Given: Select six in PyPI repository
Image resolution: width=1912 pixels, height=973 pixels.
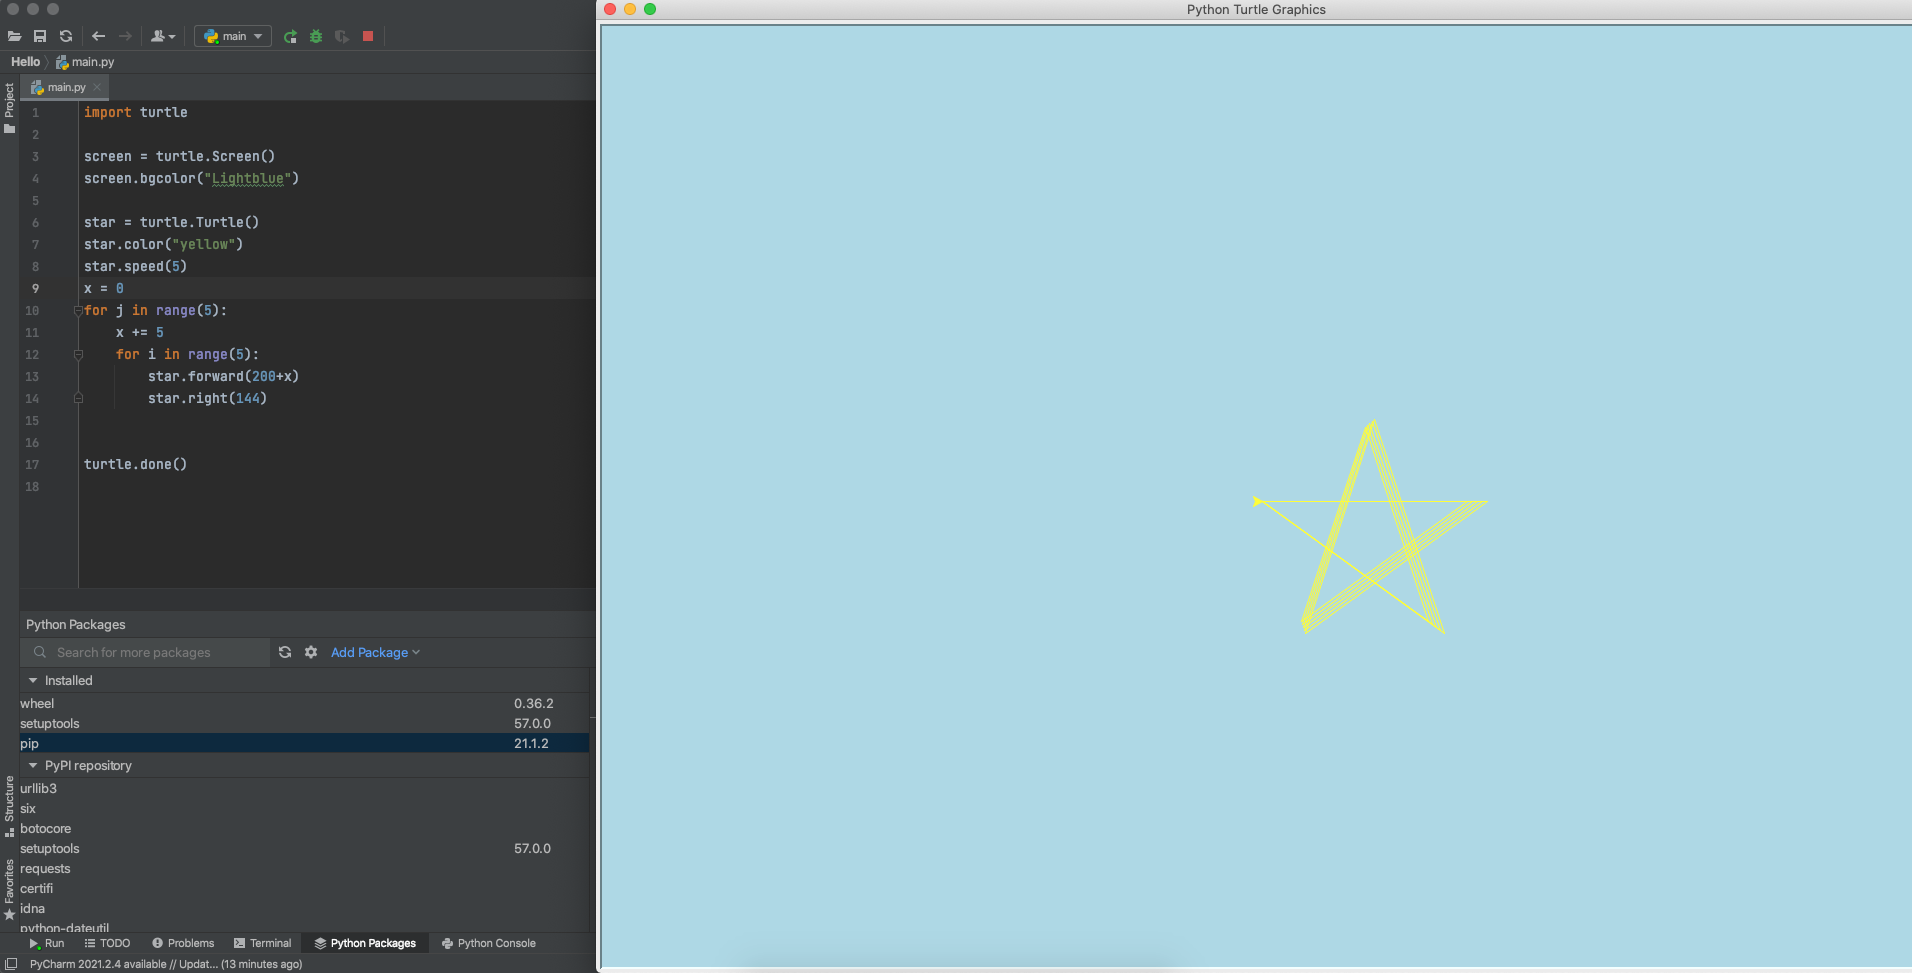Looking at the screenshot, I should pos(304,808).
